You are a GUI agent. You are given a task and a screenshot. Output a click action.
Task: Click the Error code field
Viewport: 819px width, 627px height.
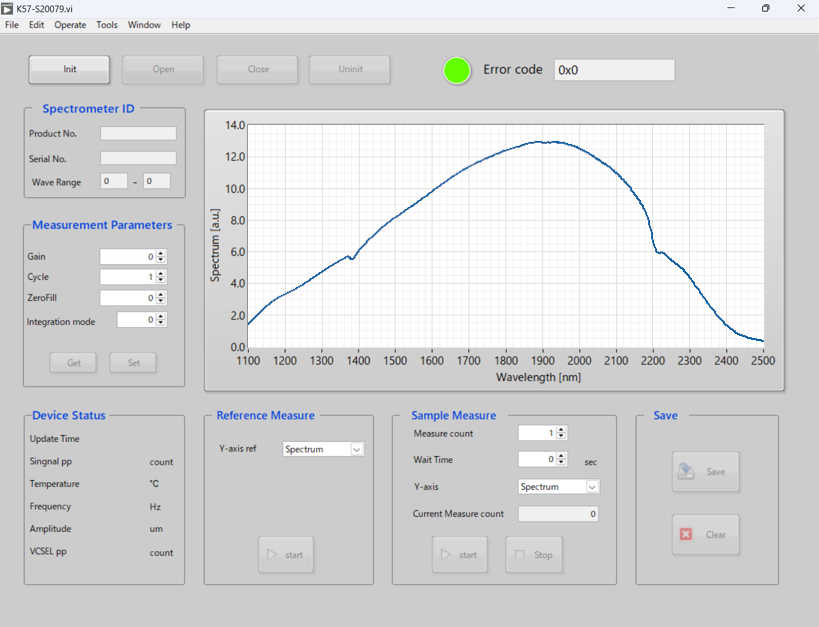pyautogui.click(x=614, y=70)
